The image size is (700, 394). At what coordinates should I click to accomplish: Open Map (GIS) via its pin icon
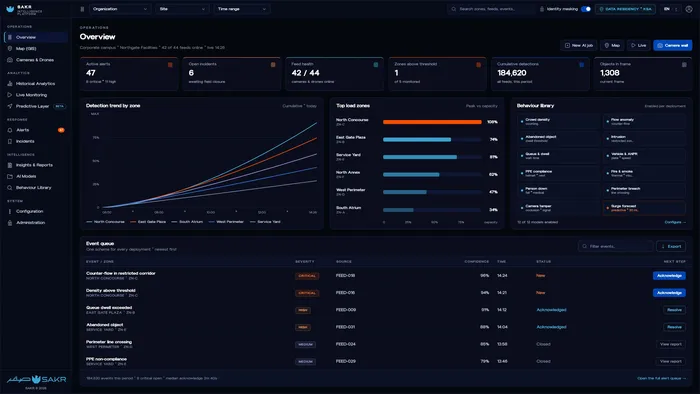click(10, 49)
